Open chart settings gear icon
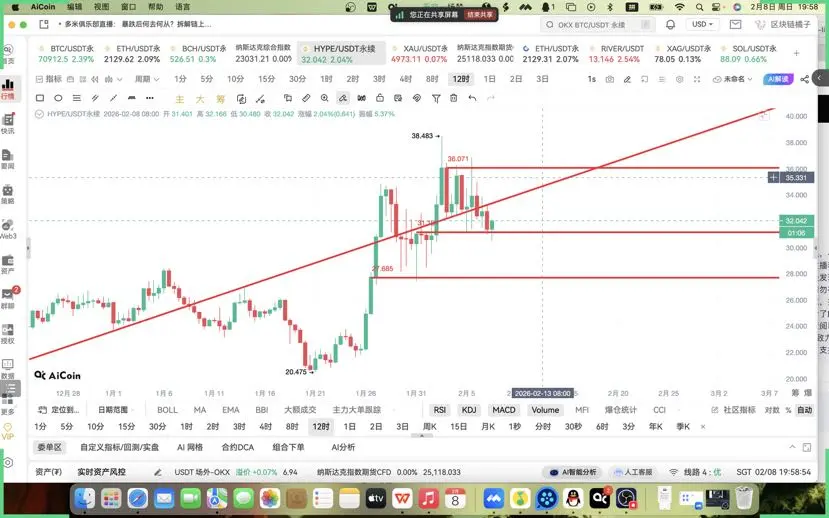 coord(679,79)
